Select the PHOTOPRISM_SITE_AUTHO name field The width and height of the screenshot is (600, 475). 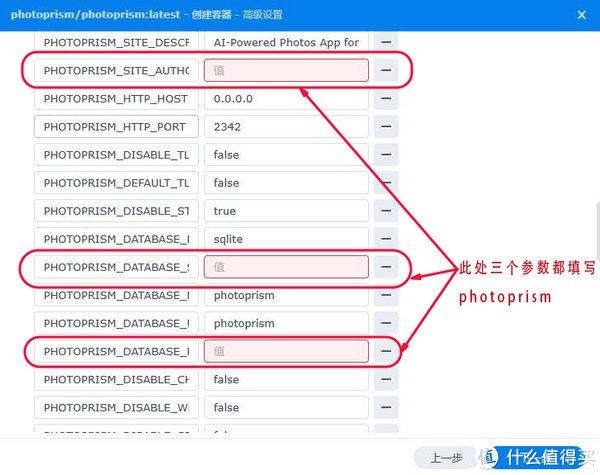pyautogui.click(x=116, y=70)
